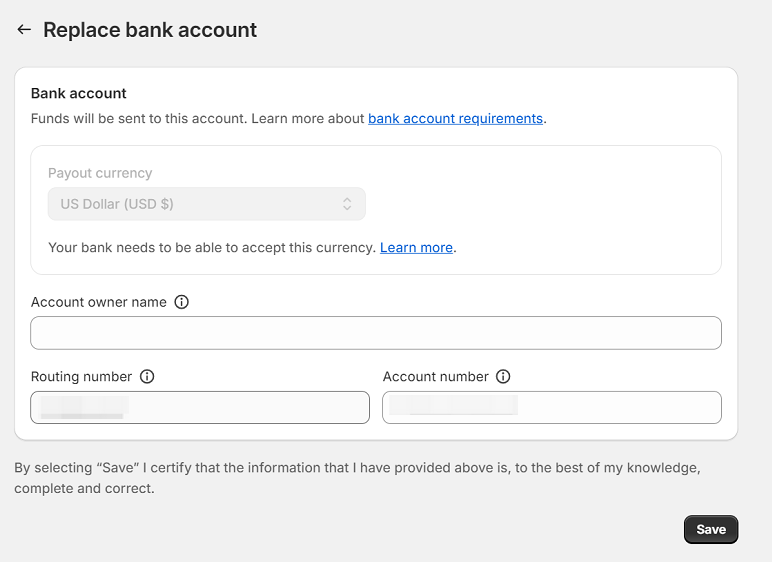This screenshot has width=772, height=562.
Task: Click the Bank account card title
Action: [x=79, y=93]
